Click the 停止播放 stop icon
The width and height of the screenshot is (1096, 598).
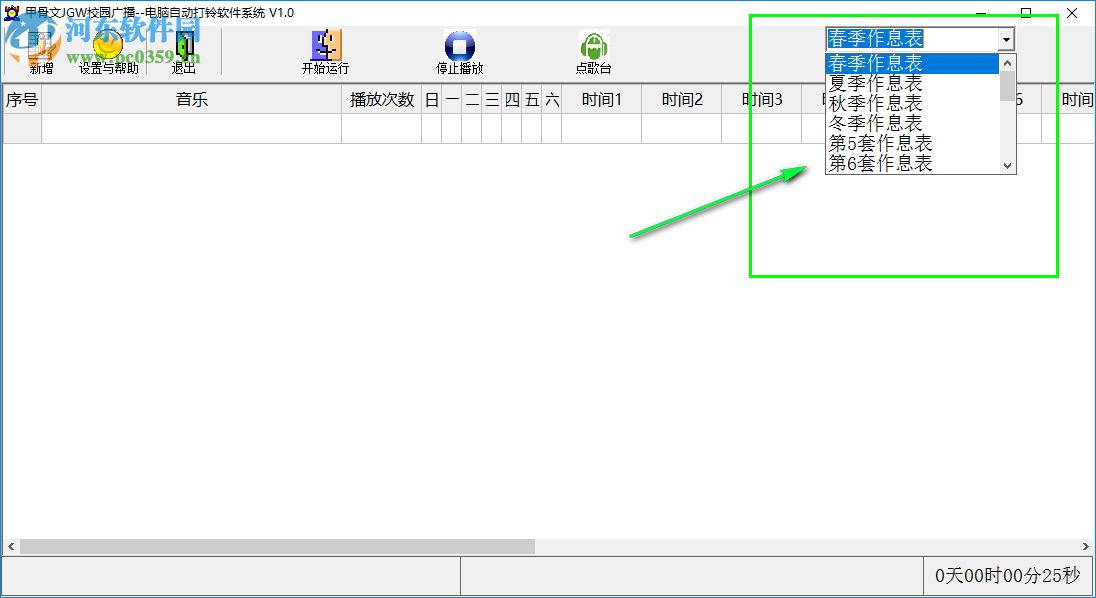point(459,52)
